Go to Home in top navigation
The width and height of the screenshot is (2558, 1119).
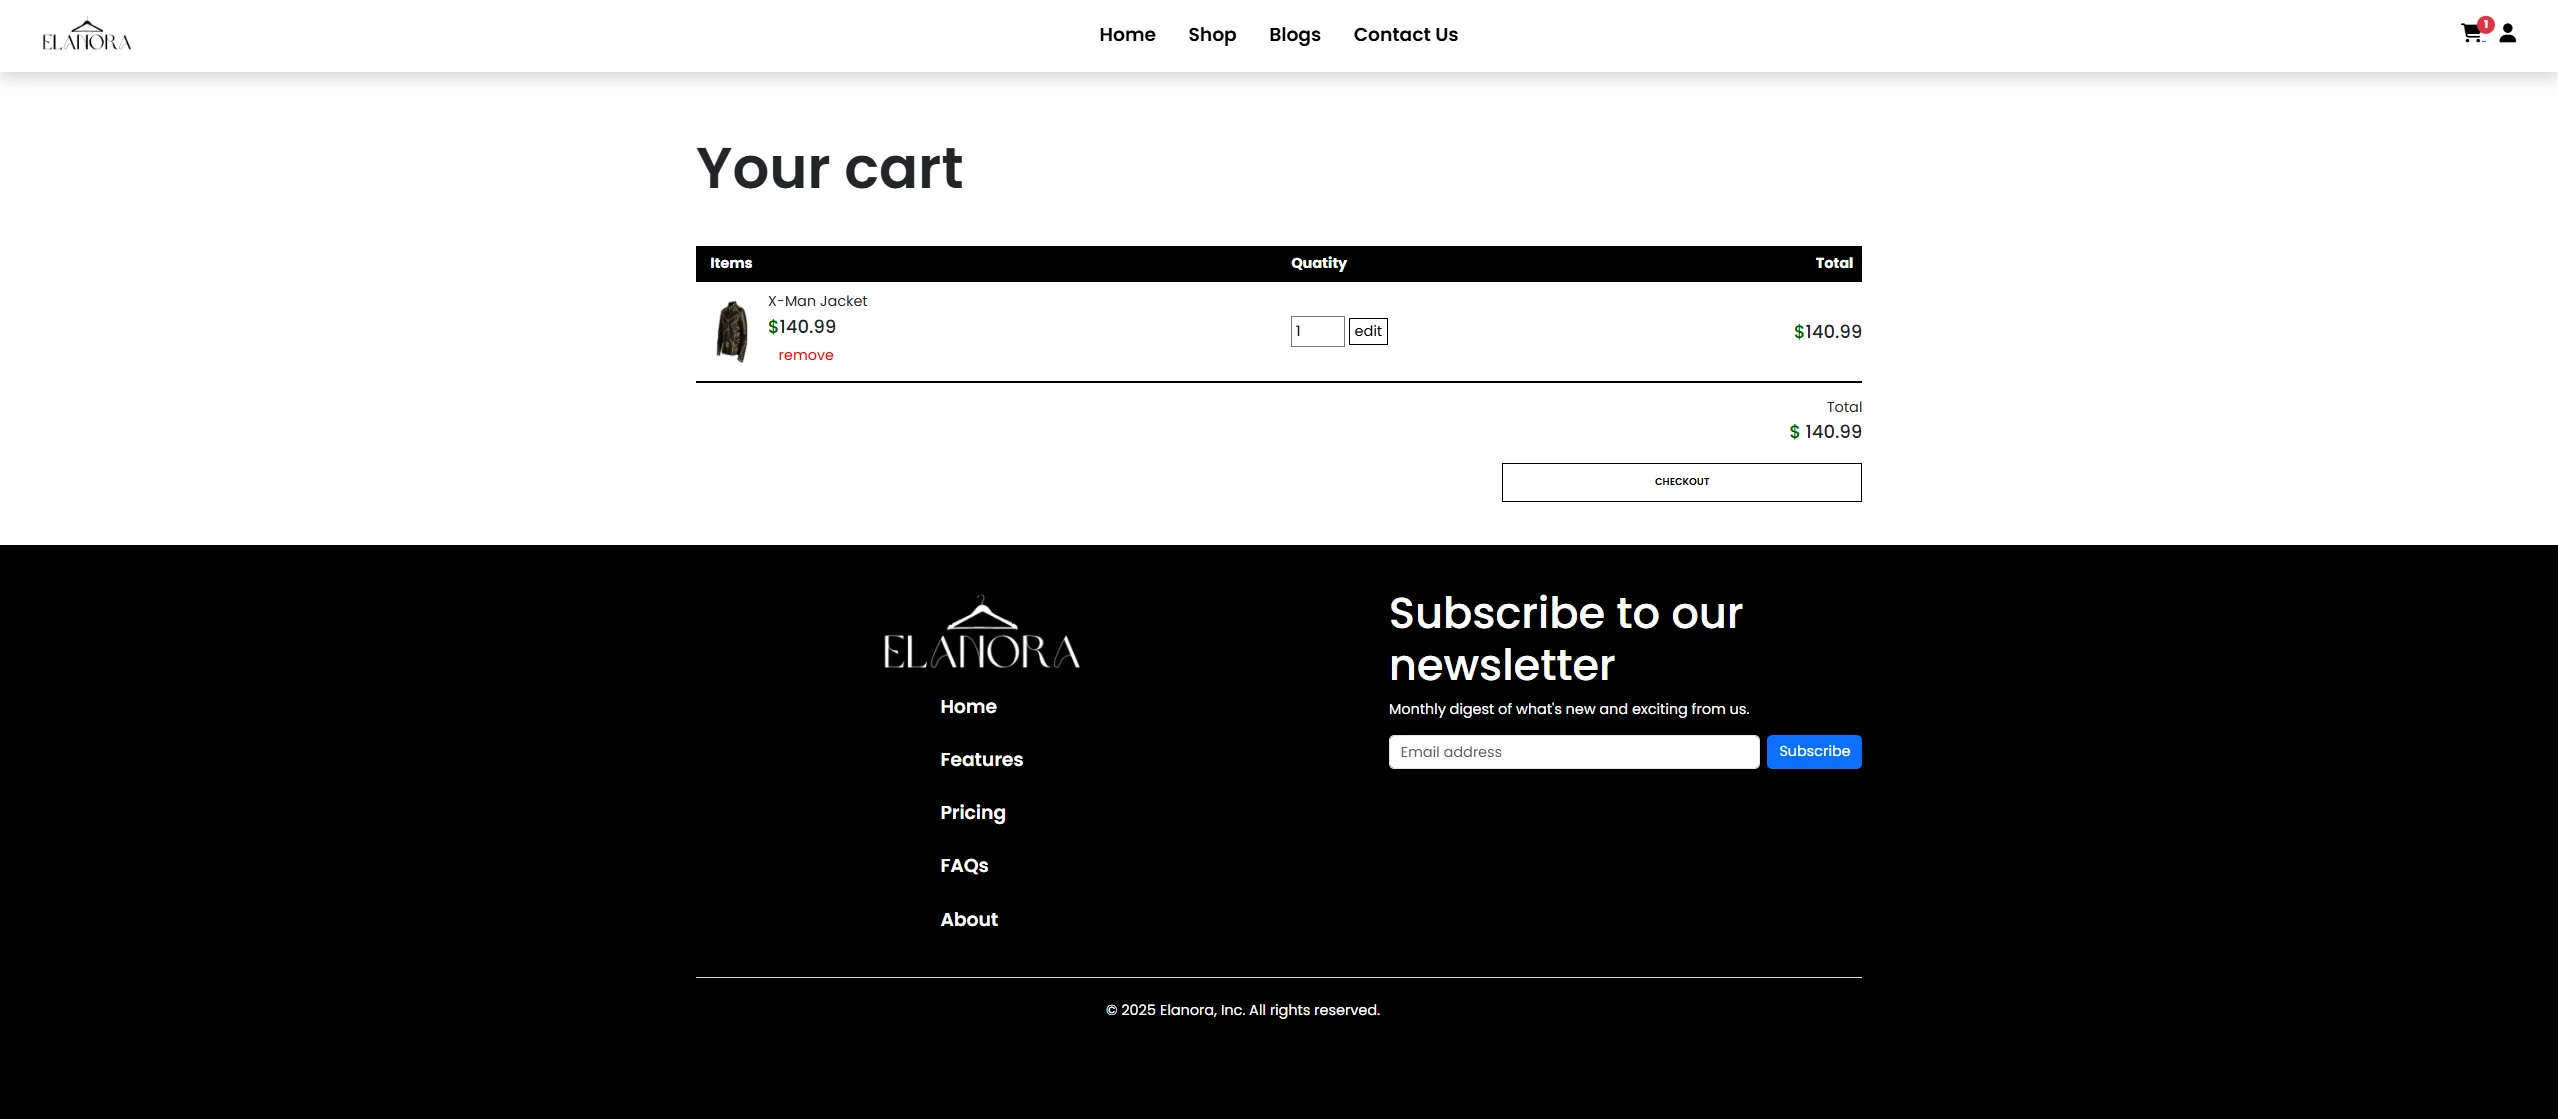[x=1127, y=35]
